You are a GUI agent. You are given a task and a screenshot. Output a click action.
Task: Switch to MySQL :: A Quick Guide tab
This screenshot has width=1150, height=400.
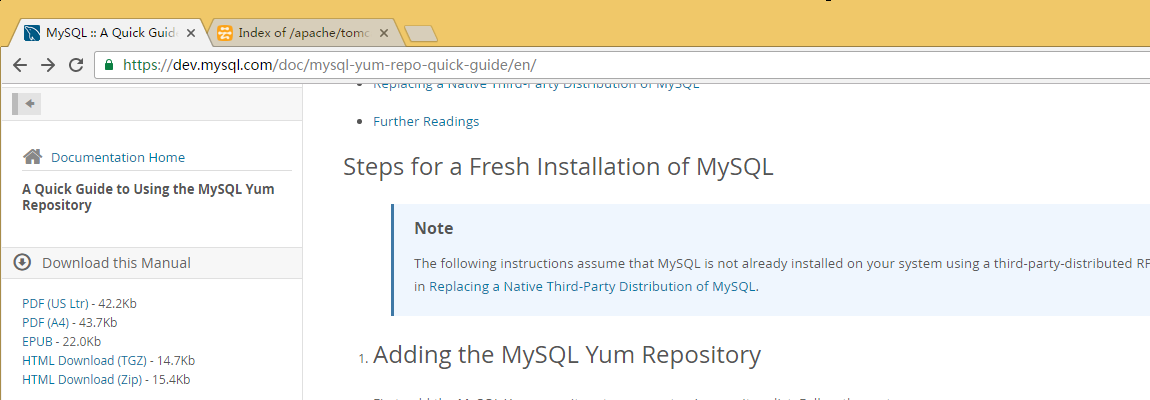[x=109, y=33]
